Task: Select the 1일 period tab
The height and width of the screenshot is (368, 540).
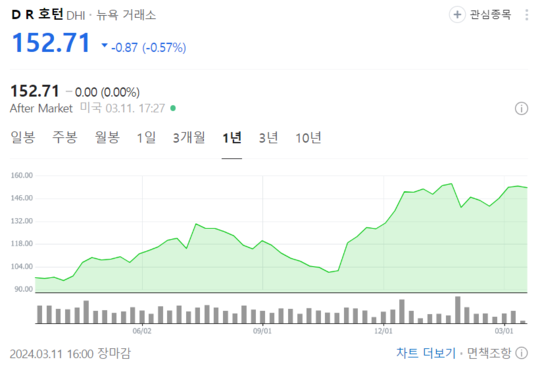Action: [x=146, y=137]
